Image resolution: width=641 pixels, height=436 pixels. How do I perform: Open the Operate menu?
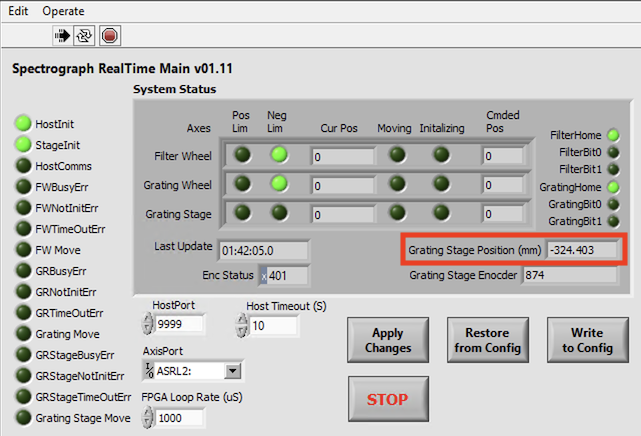tap(63, 10)
